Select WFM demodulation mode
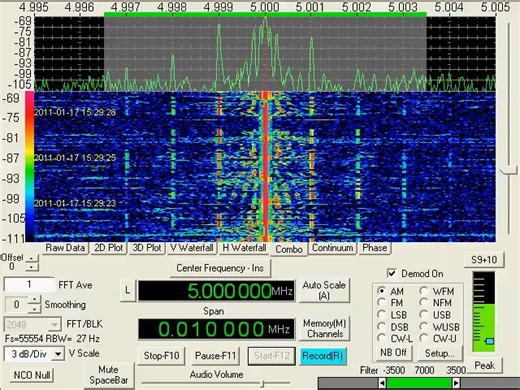This screenshot has height=390, width=520. click(424, 291)
